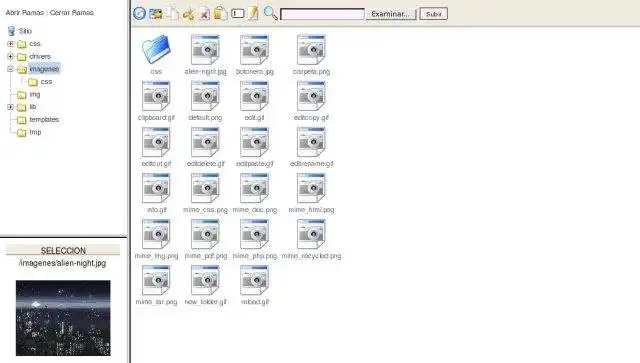This screenshot has width=640, height=363.
Task: Select the mime_tar.png file icon
Action: click(156, 281)
